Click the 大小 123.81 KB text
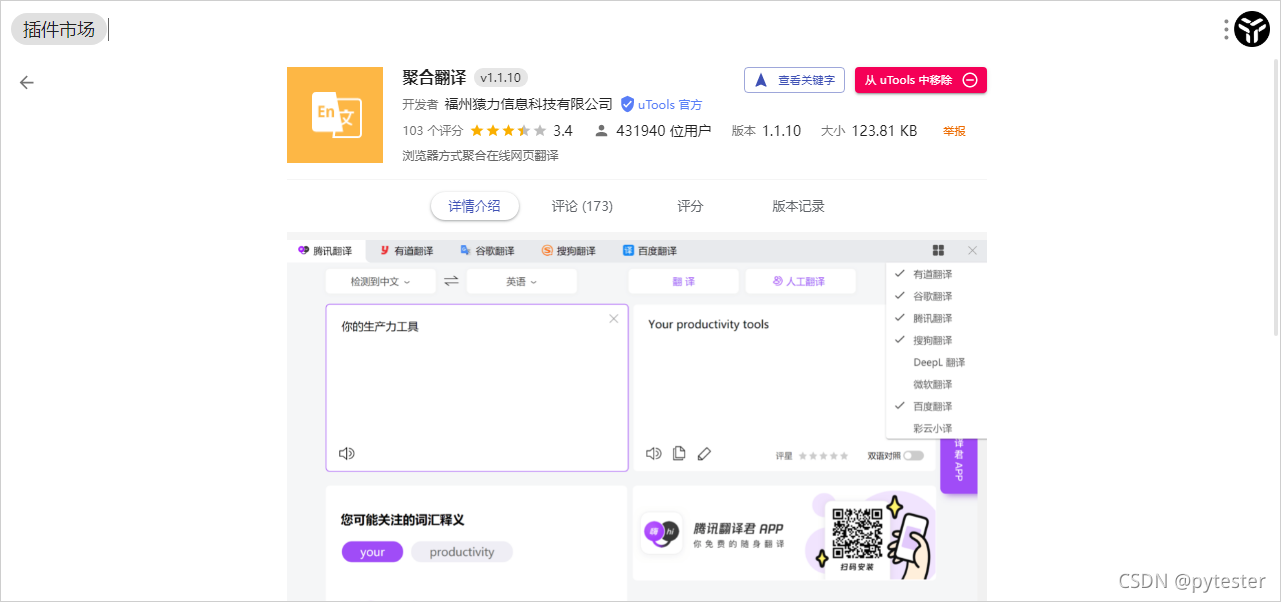This screenshot has width=1281, height=602. (869, 131)
